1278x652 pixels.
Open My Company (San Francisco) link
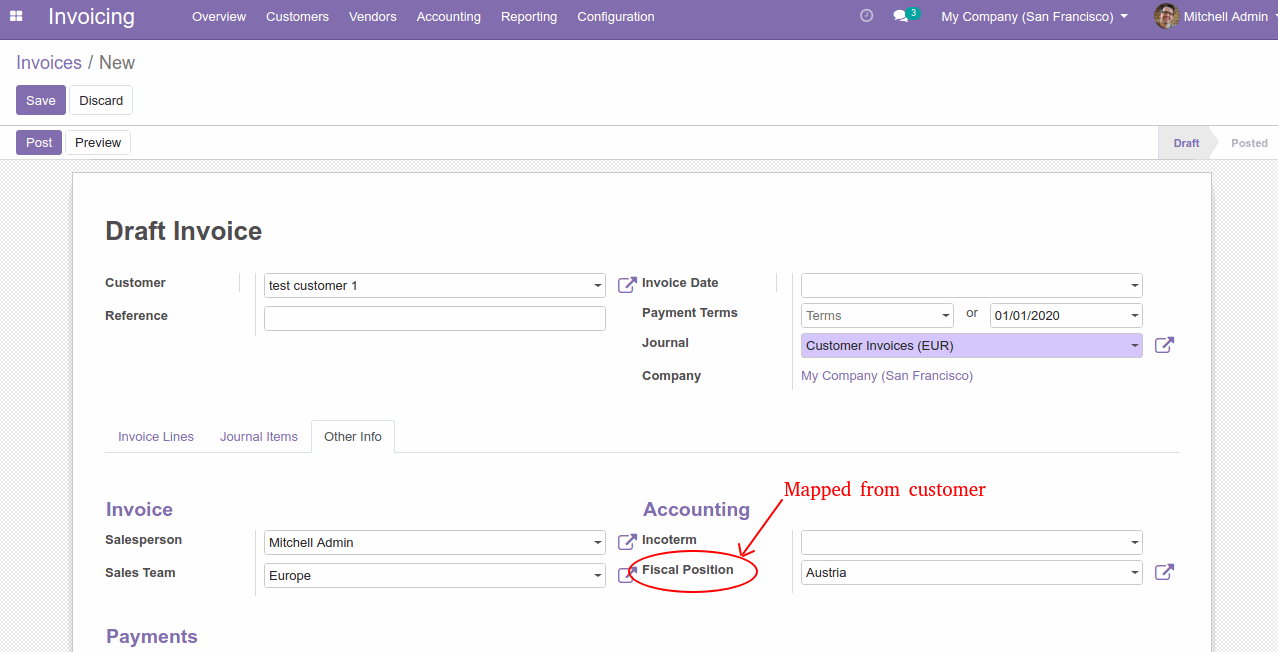[887, 376]
